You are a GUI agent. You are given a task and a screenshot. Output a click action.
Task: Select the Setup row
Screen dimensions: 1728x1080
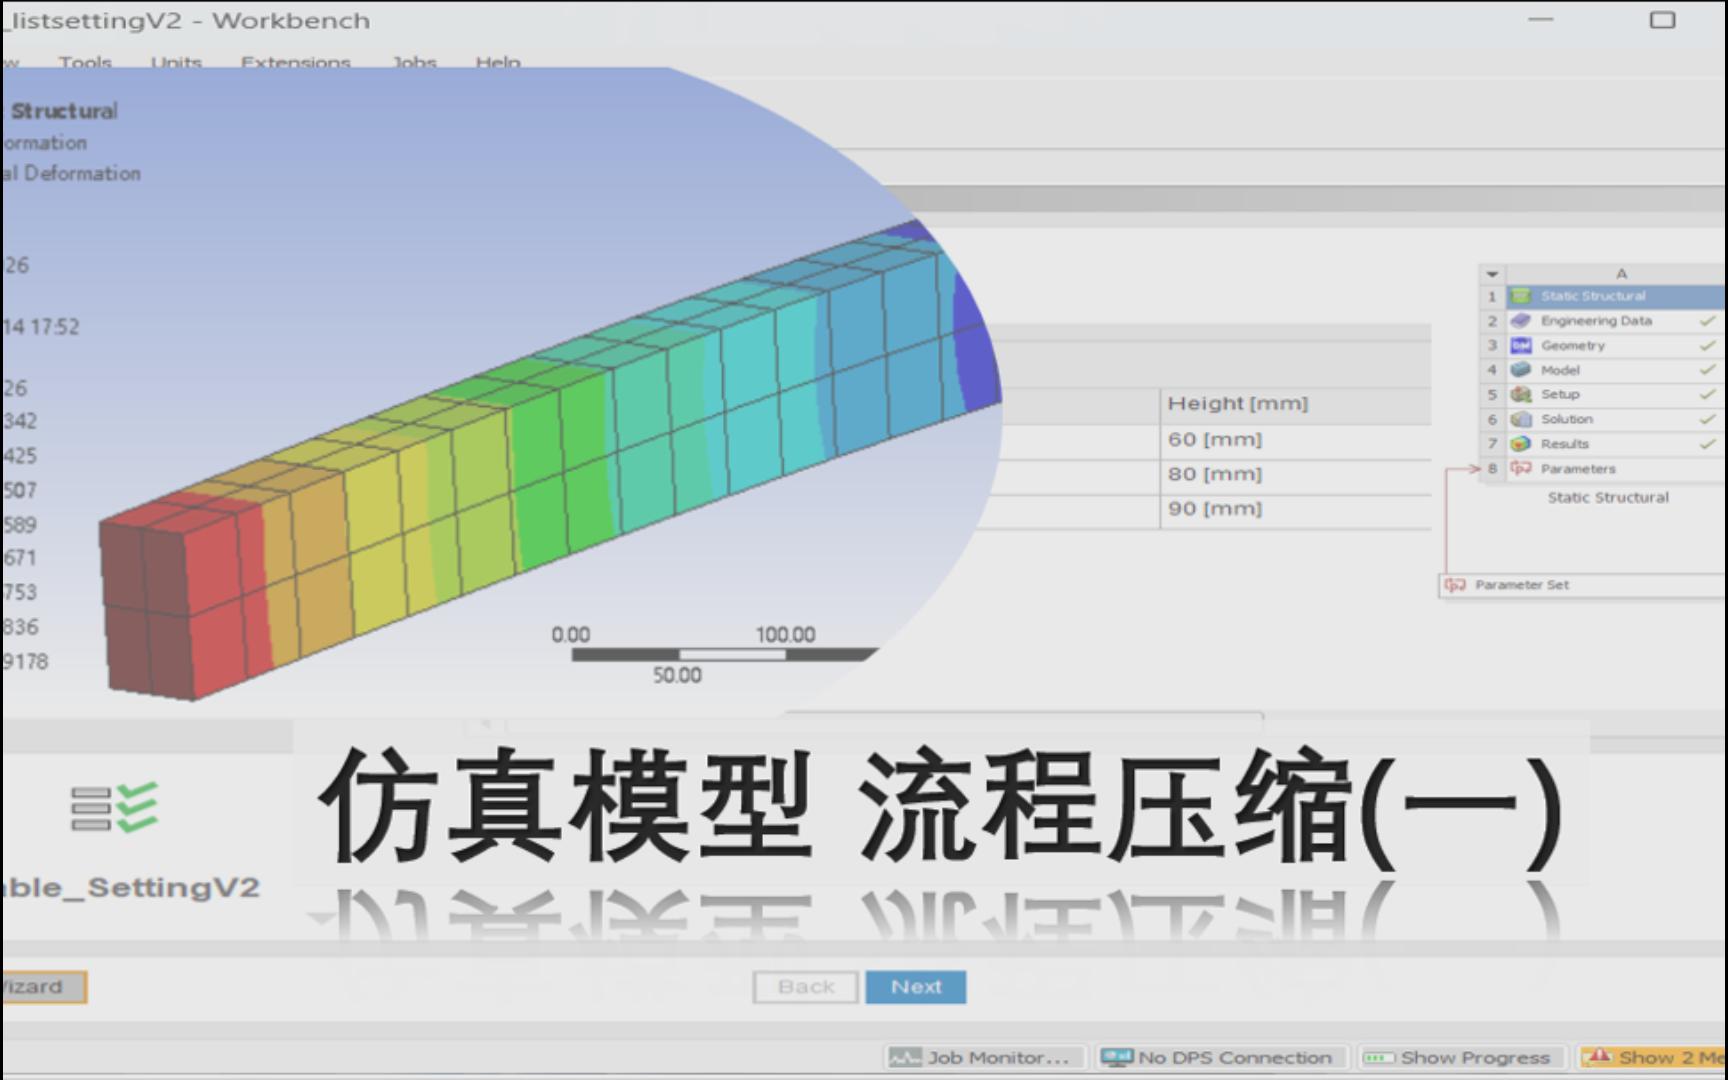click(1616, 395)
